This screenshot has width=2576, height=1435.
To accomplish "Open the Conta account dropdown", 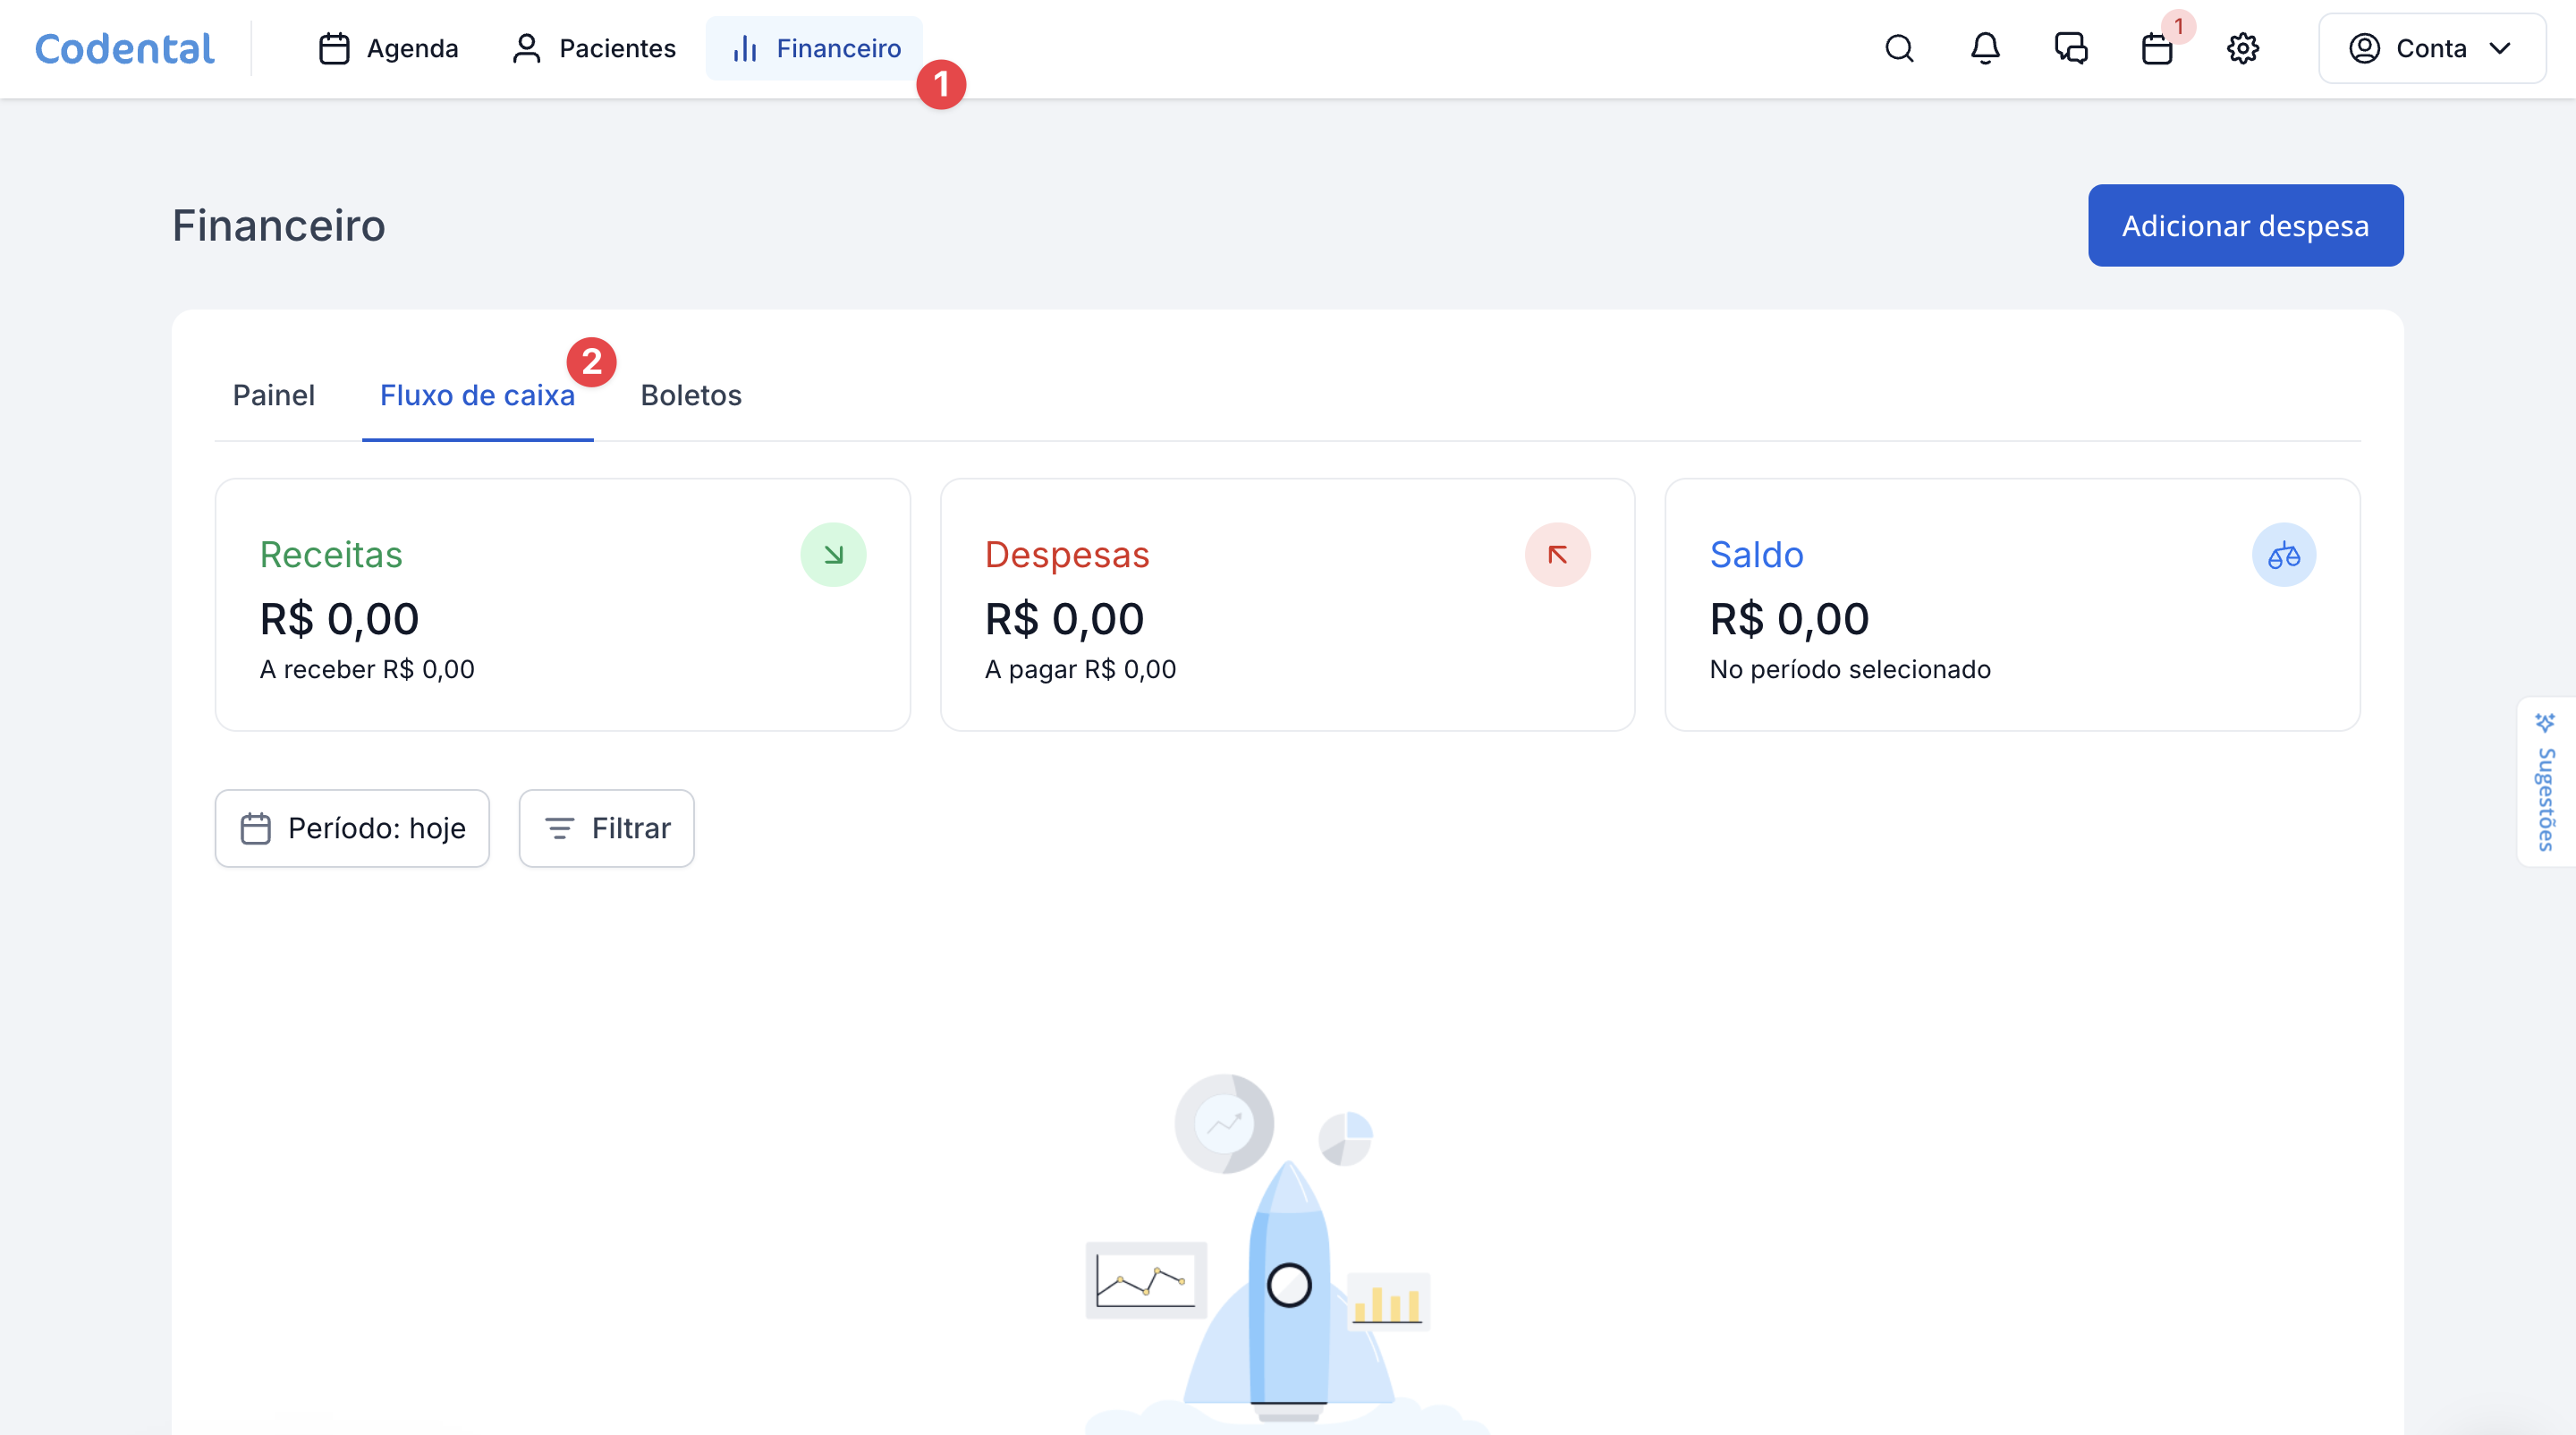I will coord(2431,48).
